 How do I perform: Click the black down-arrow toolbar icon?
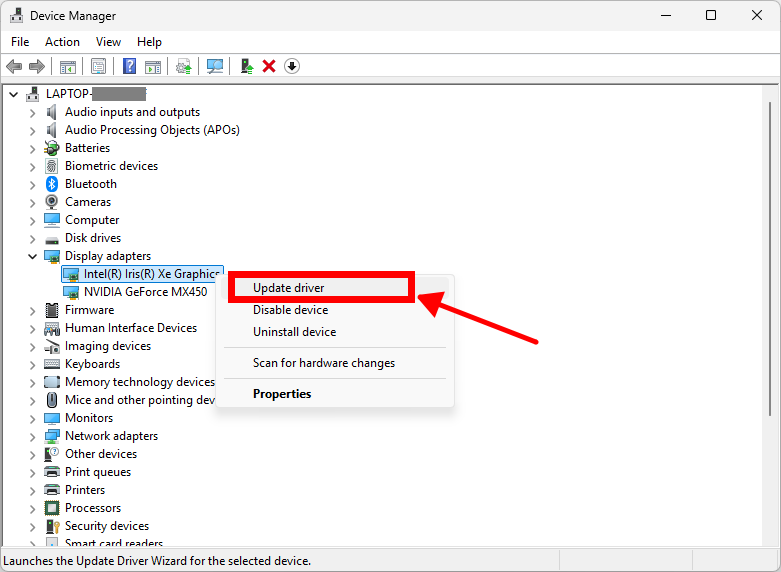pos(292,66)
